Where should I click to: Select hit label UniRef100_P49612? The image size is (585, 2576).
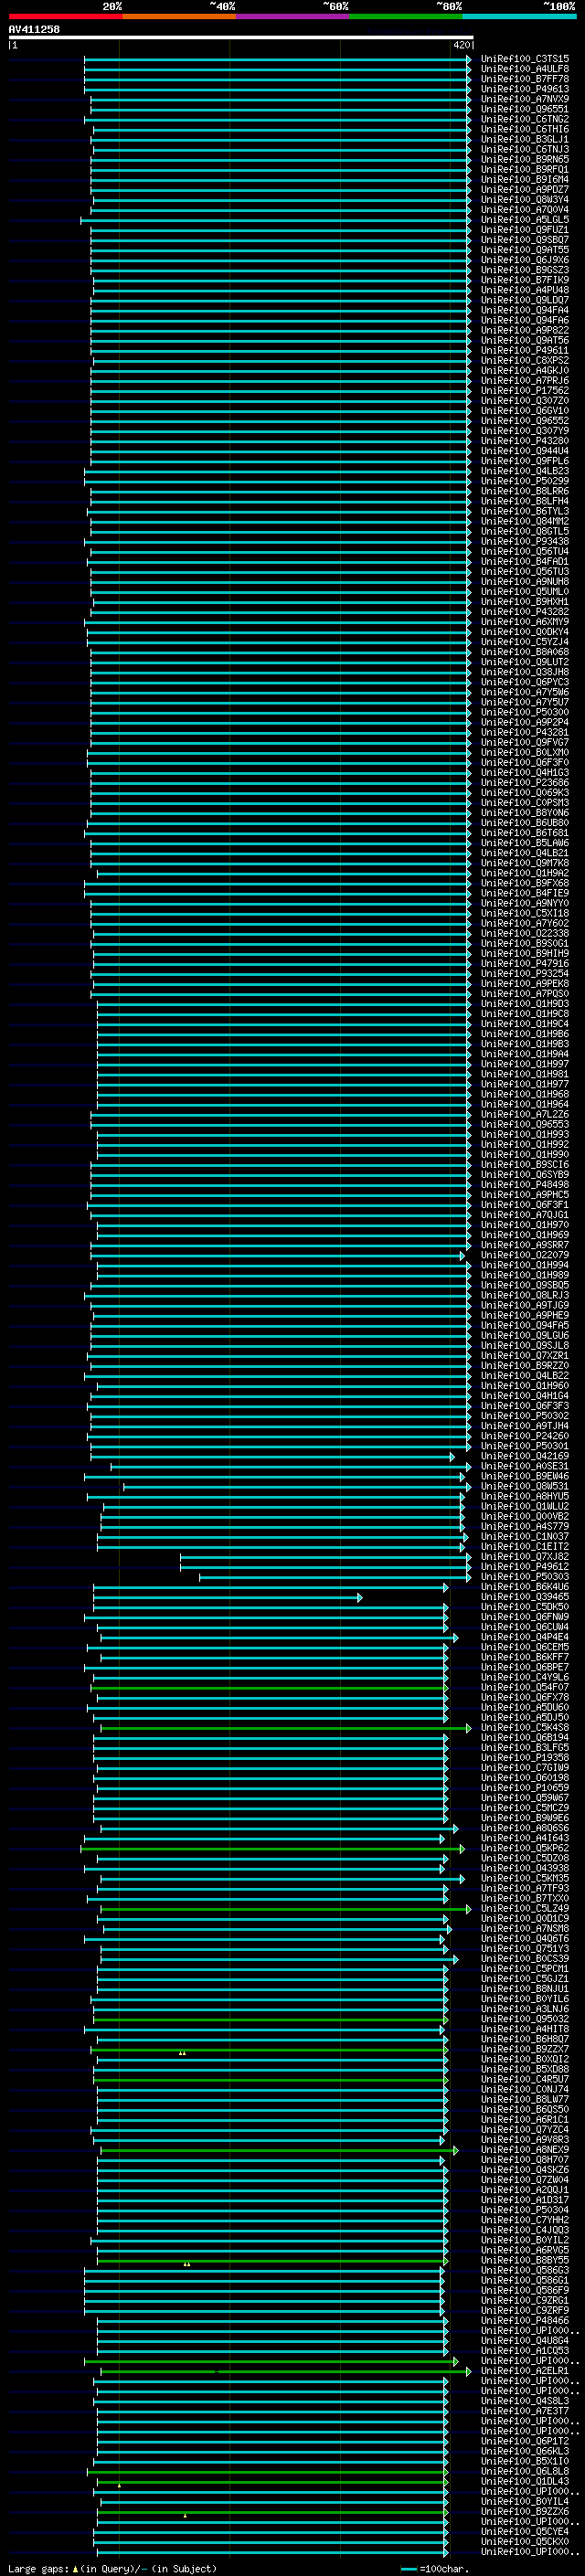pyautogui.click(x=525, y=1566)
